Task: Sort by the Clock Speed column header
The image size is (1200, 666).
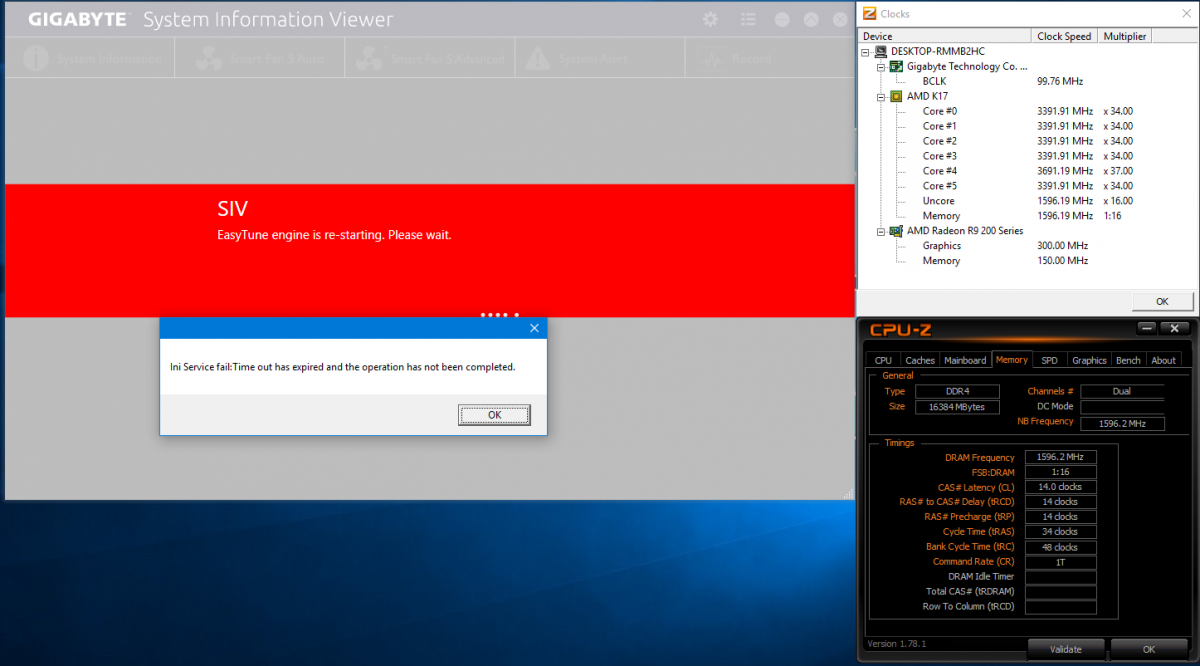Action: click(x=1065, y=36)
